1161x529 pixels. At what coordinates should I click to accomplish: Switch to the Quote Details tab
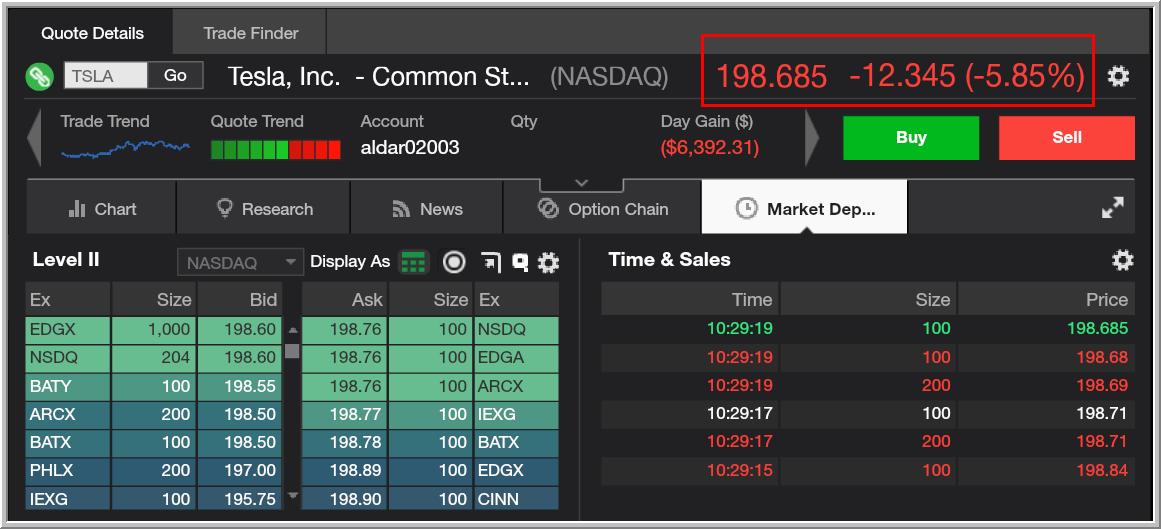tap(93, 33)
